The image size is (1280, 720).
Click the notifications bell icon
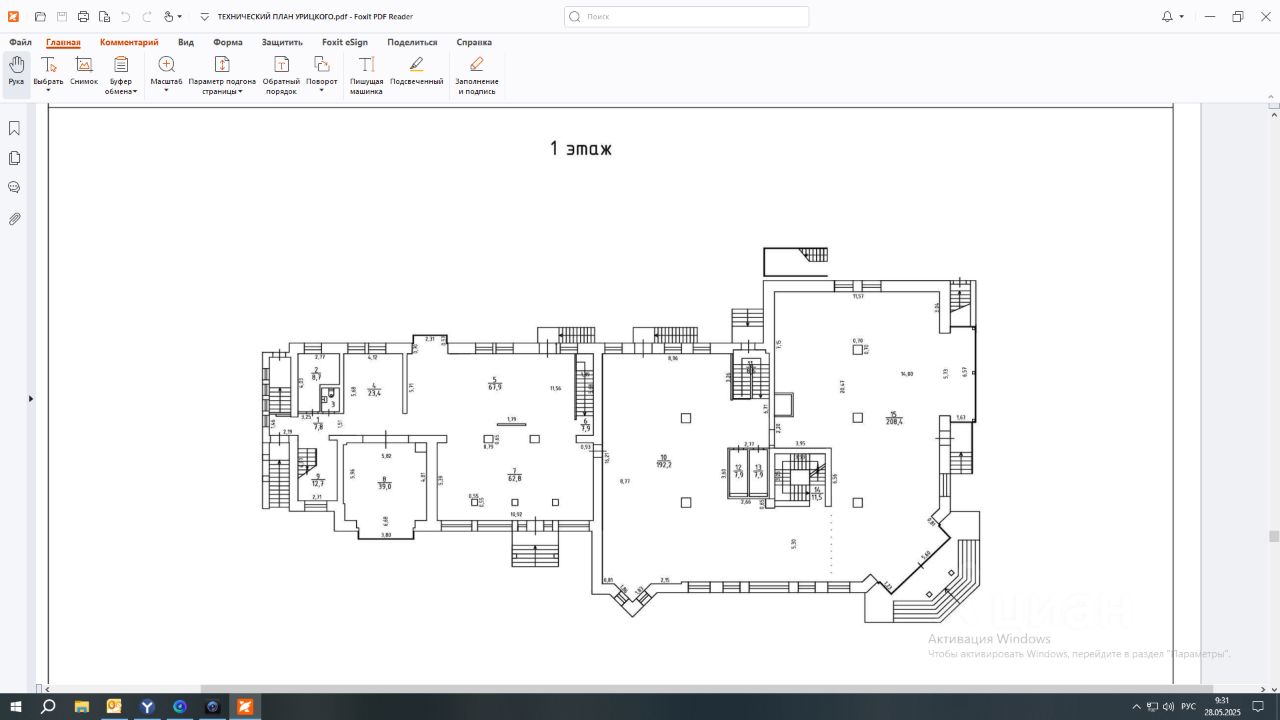coord(1167,17)
